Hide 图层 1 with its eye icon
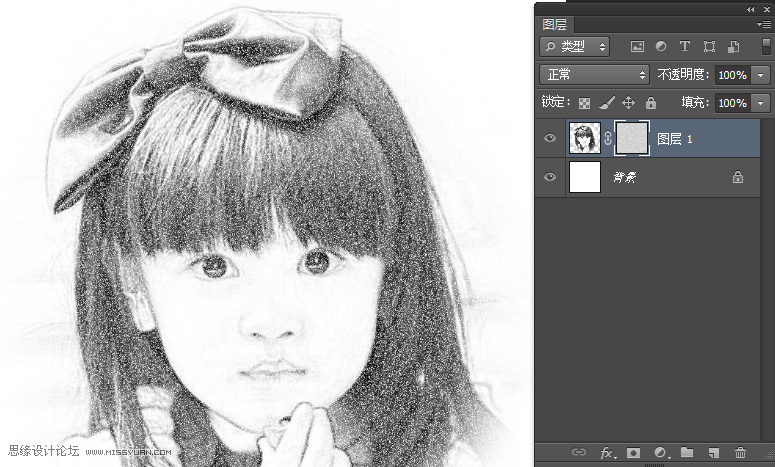The height and width of the screenshot is (467, 775). (x=550, y=138)
